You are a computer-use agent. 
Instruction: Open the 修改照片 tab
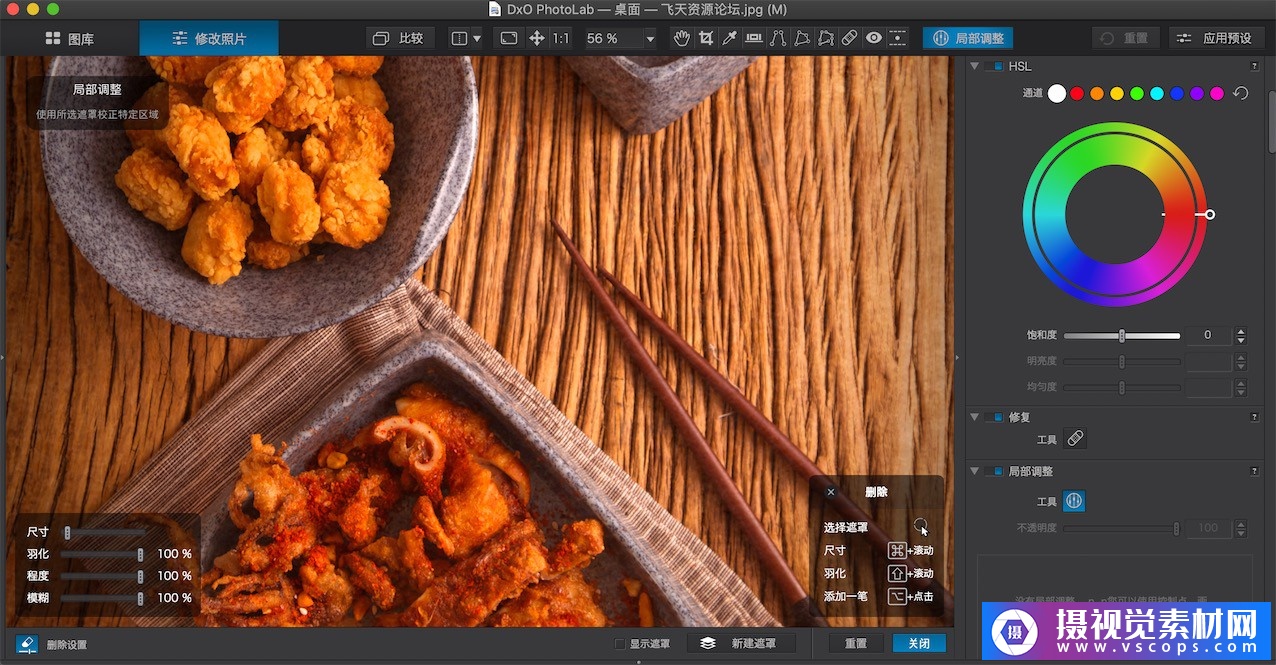(208, 39)
